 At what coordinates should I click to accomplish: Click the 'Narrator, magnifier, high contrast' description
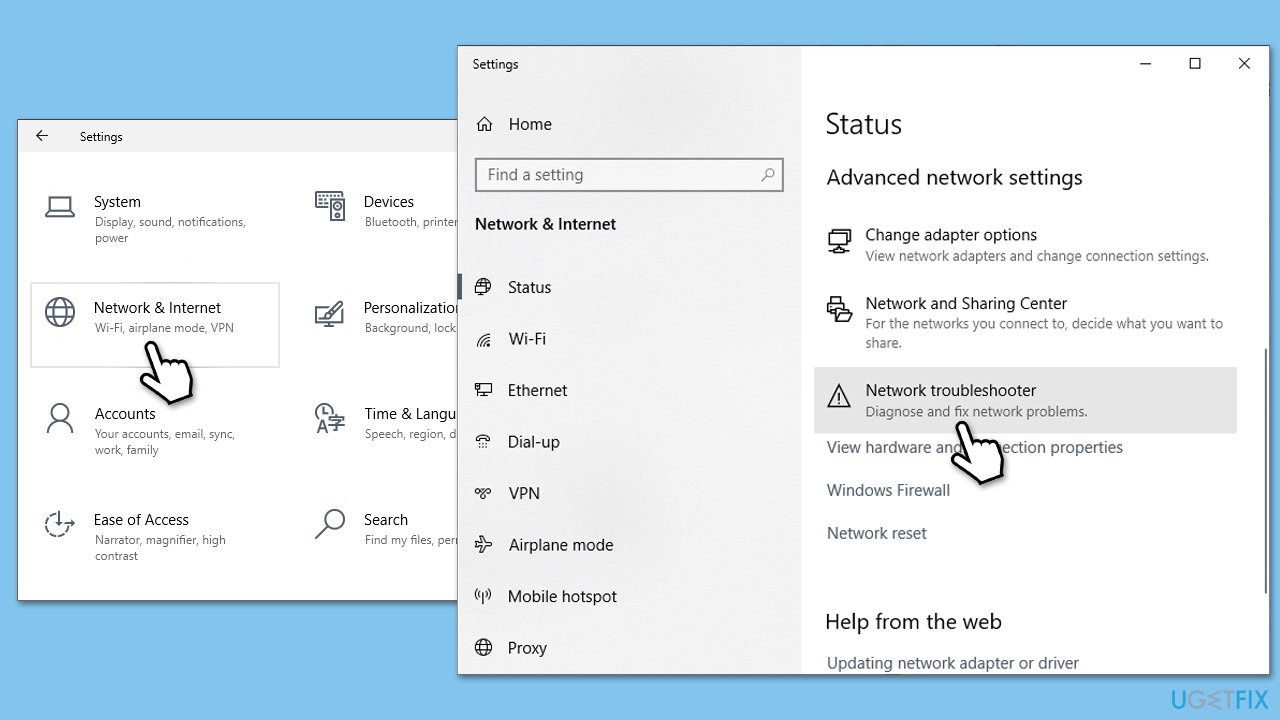pos(160,548)
